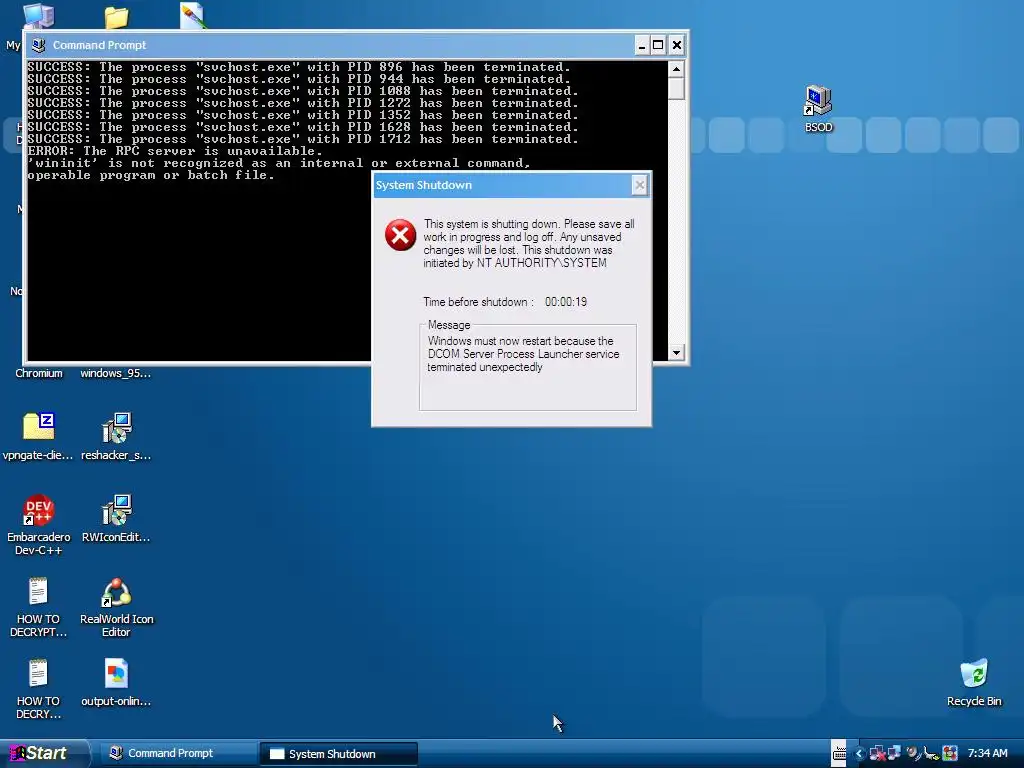Select the My Computer desktop icon
This screenshot has width=1024, height=768.
39,14
